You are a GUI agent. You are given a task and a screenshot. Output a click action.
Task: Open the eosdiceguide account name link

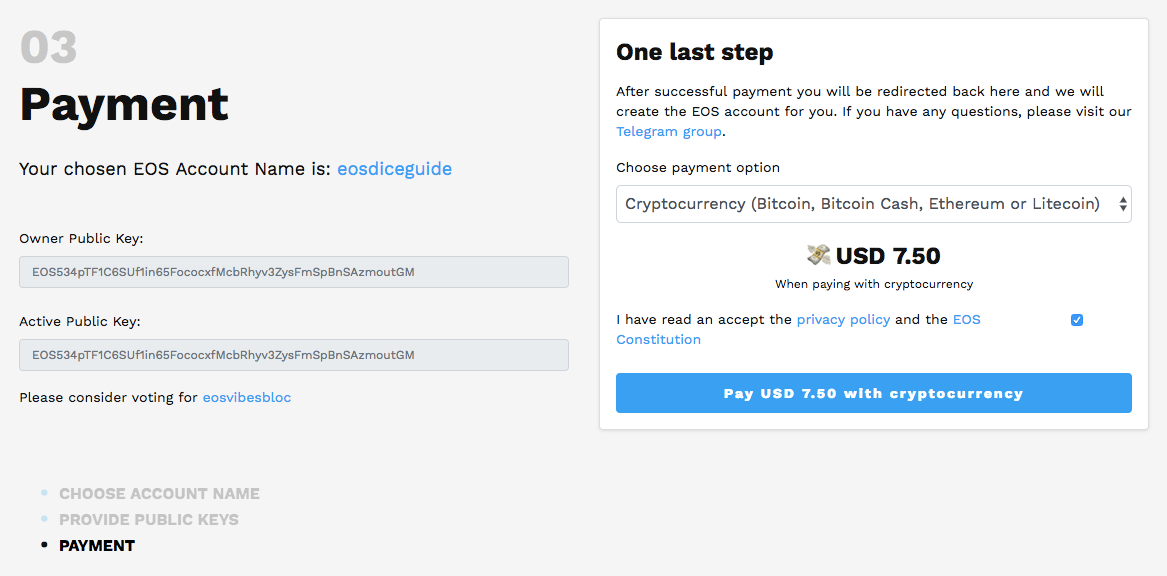click(x=394, y=169)
